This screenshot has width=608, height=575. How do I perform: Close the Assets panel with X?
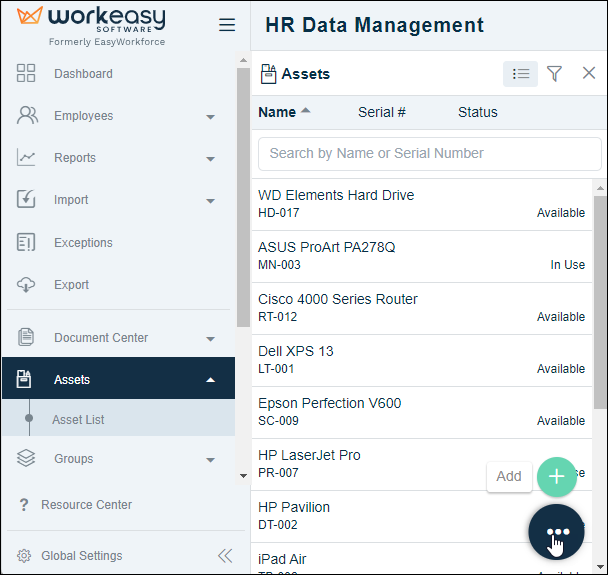tap(589, 73)
